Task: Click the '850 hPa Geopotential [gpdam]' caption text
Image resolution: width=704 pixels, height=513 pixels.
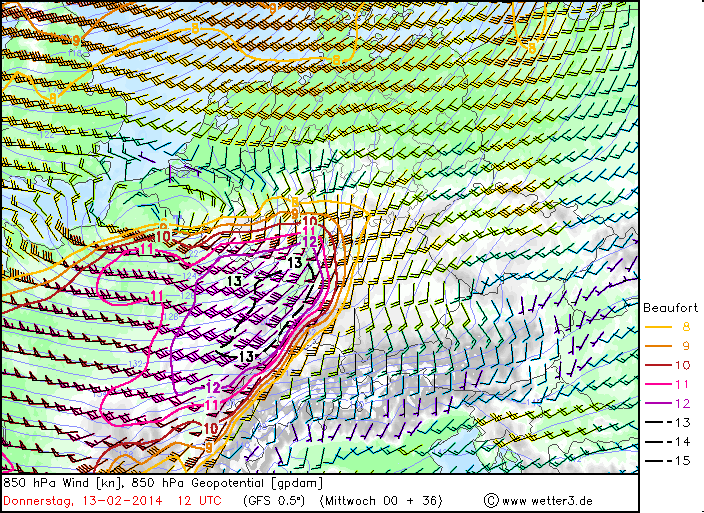Action: pos(226,483)
